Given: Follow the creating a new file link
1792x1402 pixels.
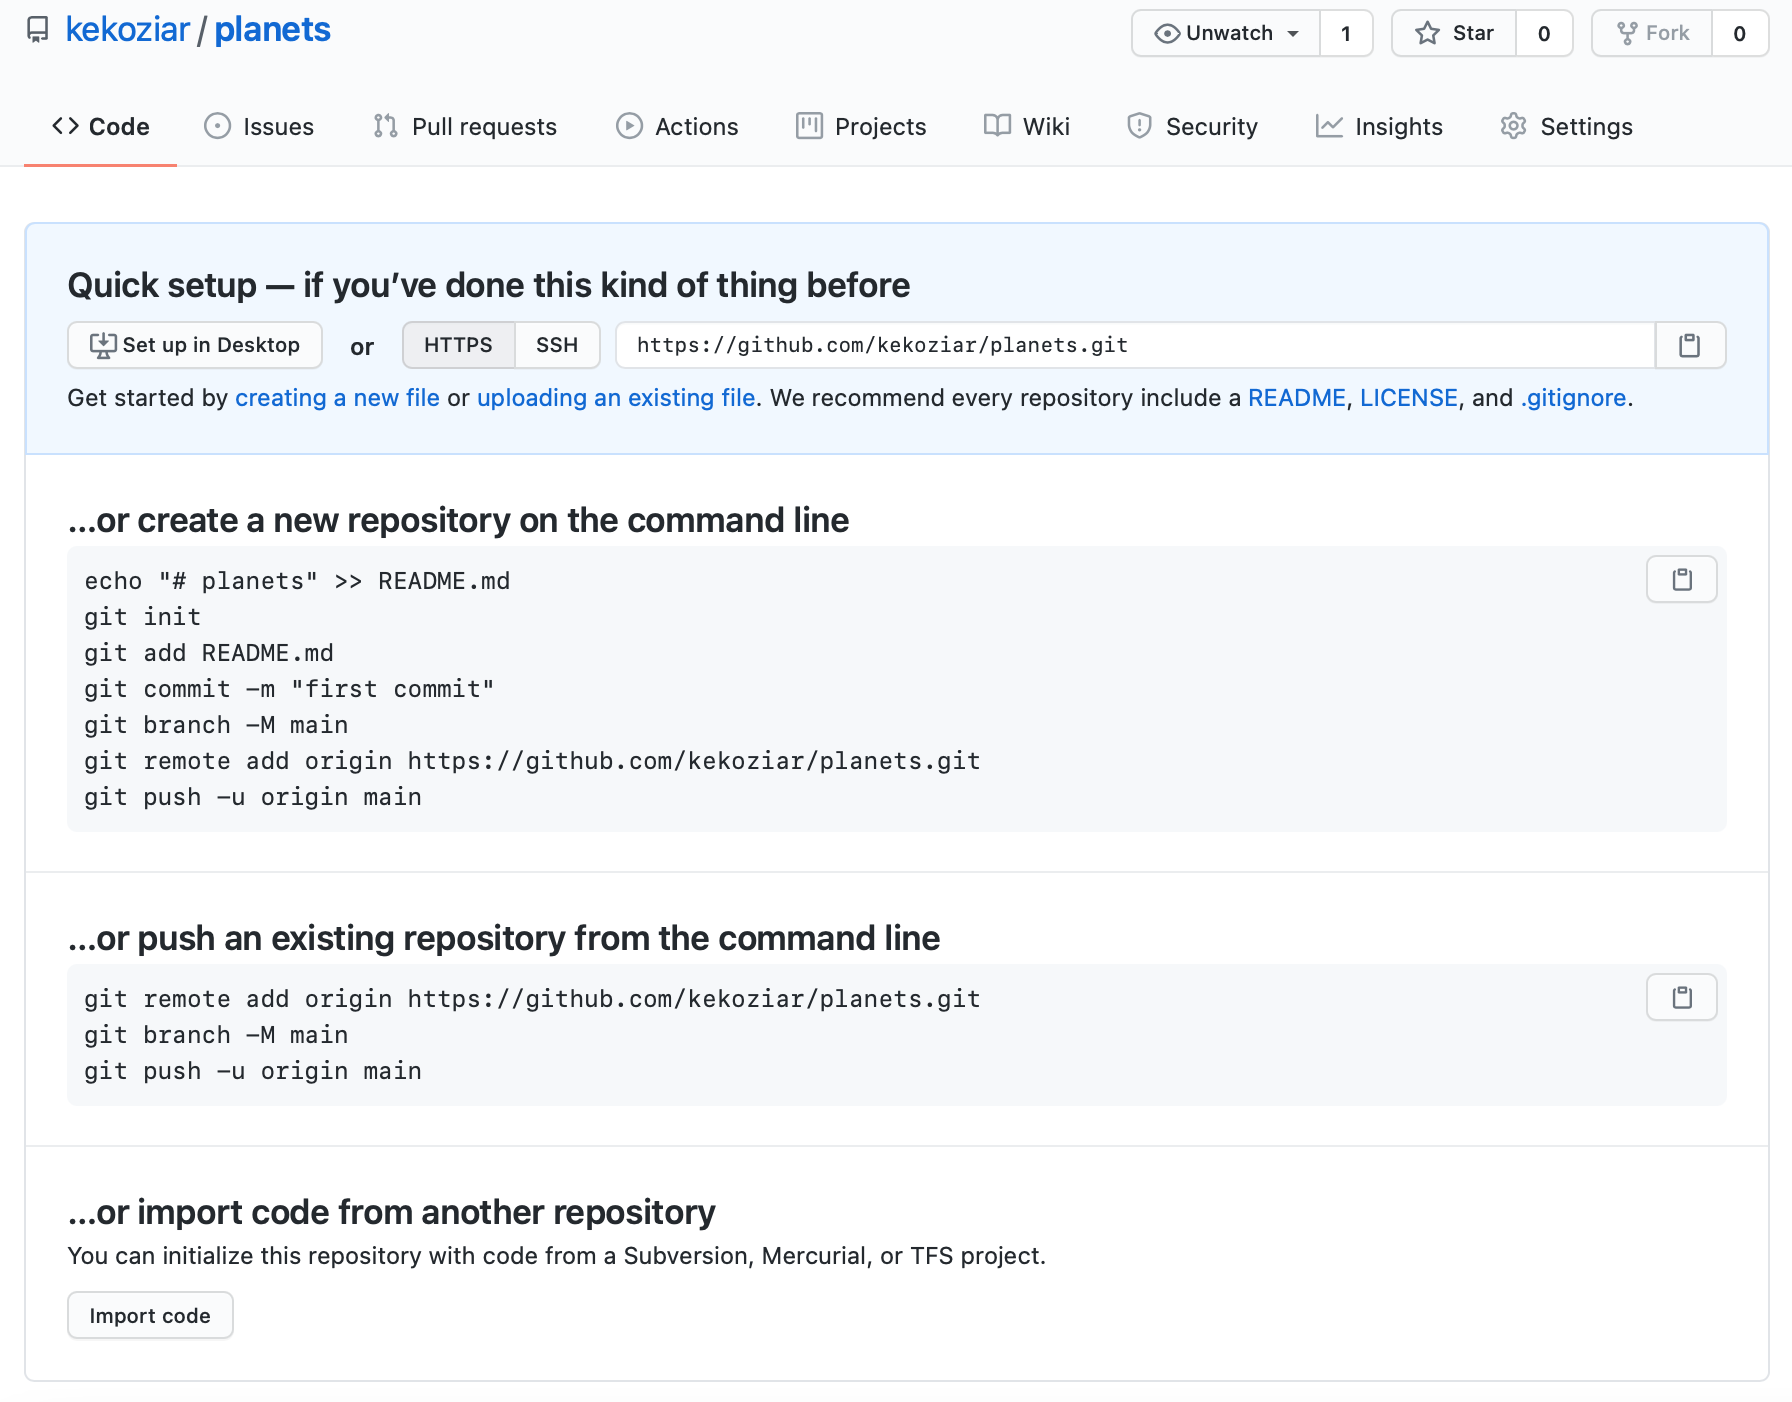Looking at the screenshot, I should (336, 398).
